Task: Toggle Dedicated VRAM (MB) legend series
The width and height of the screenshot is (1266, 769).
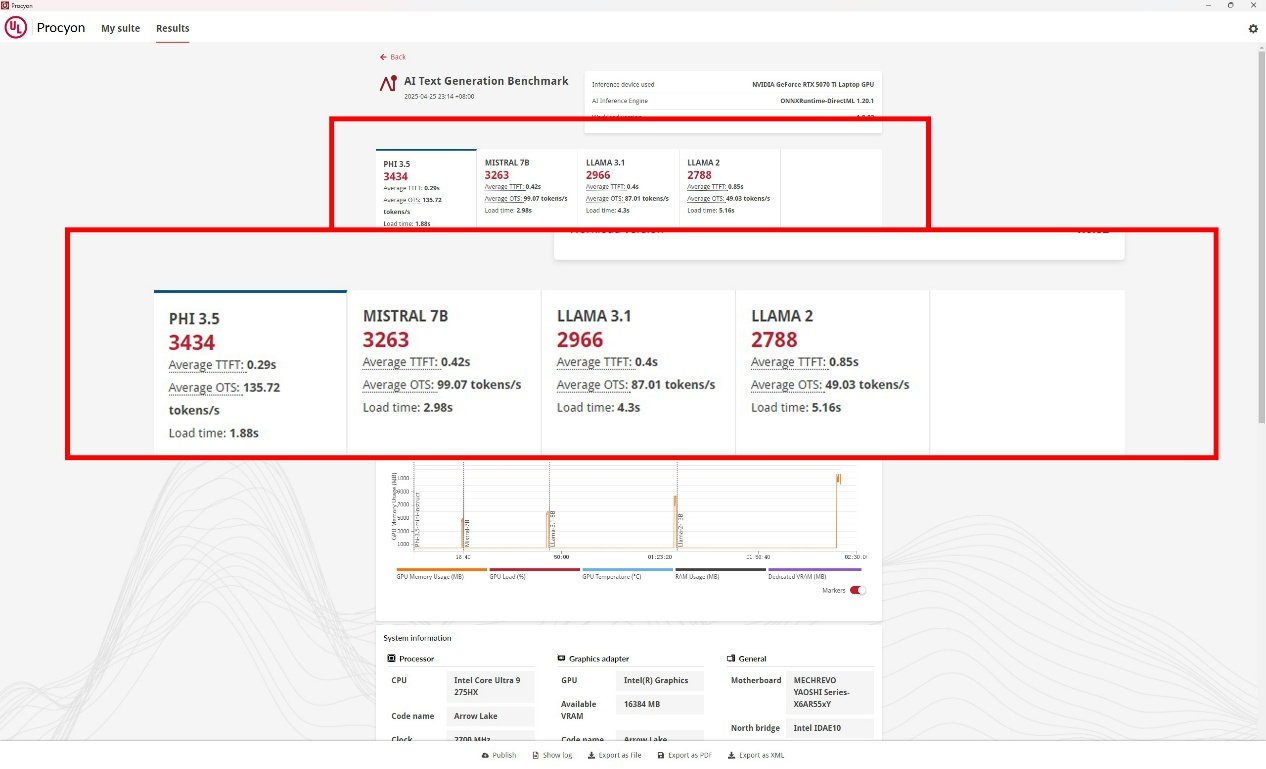Action: tap(813, 574)
